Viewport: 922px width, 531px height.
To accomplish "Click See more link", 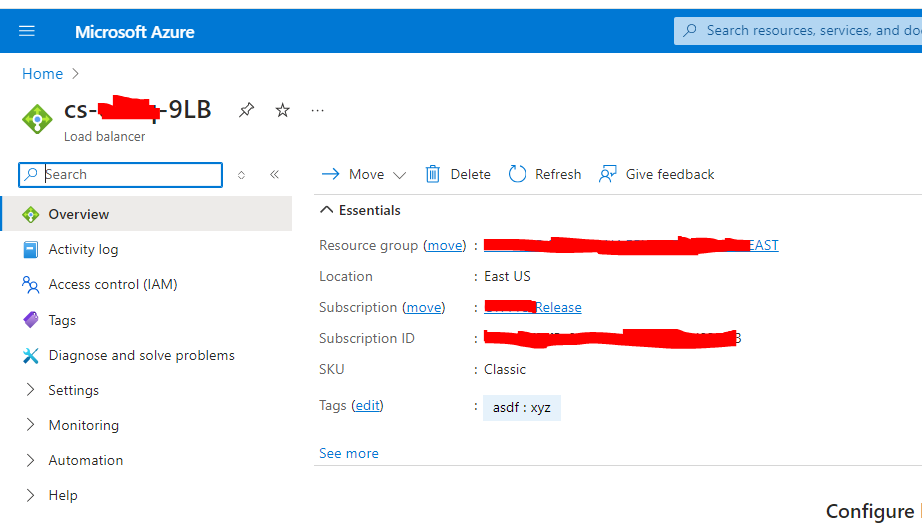I will point(349,453).
